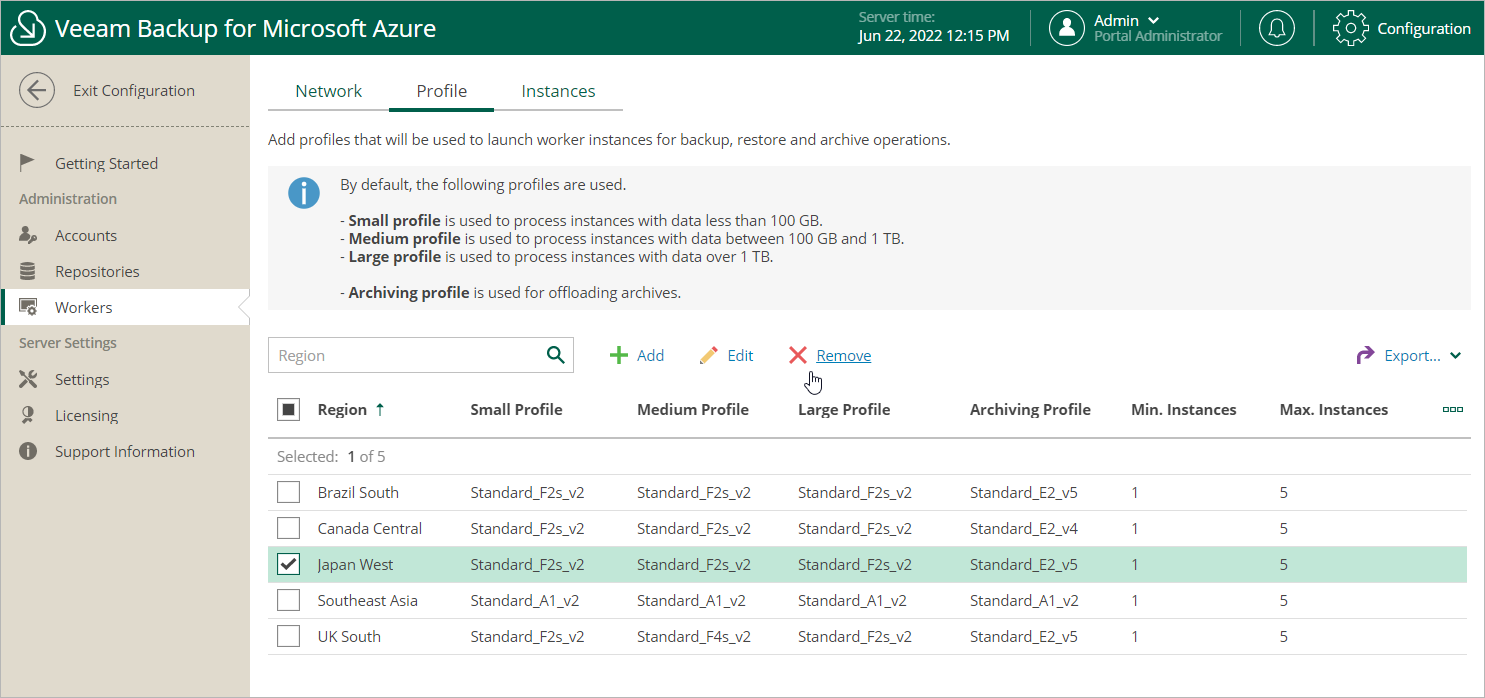Open Licensing in the sidebar
The image size is (1485, 698).
point(86,415)
